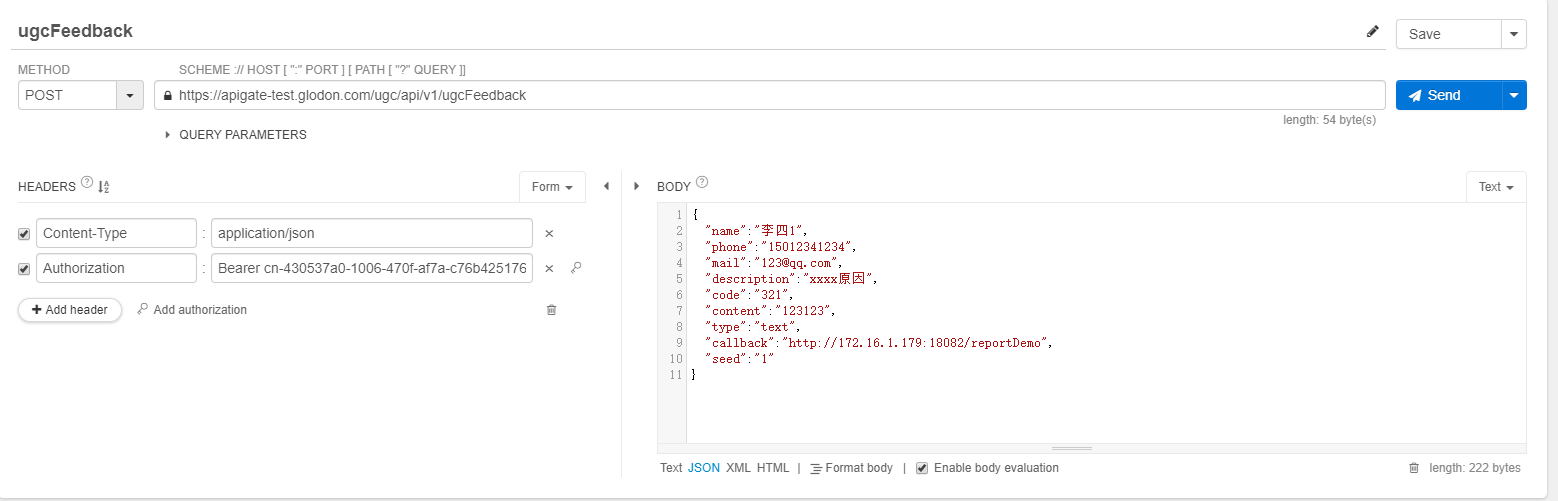Click the Add header button

(70, 310)
